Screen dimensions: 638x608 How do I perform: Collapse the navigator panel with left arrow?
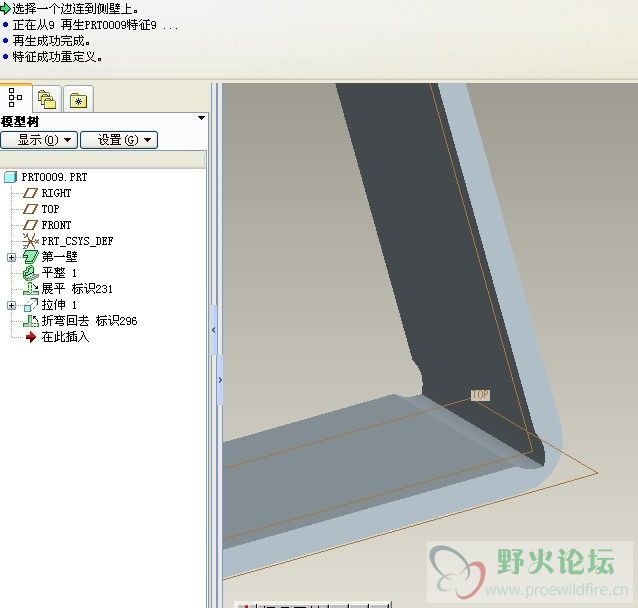[214, 330]
